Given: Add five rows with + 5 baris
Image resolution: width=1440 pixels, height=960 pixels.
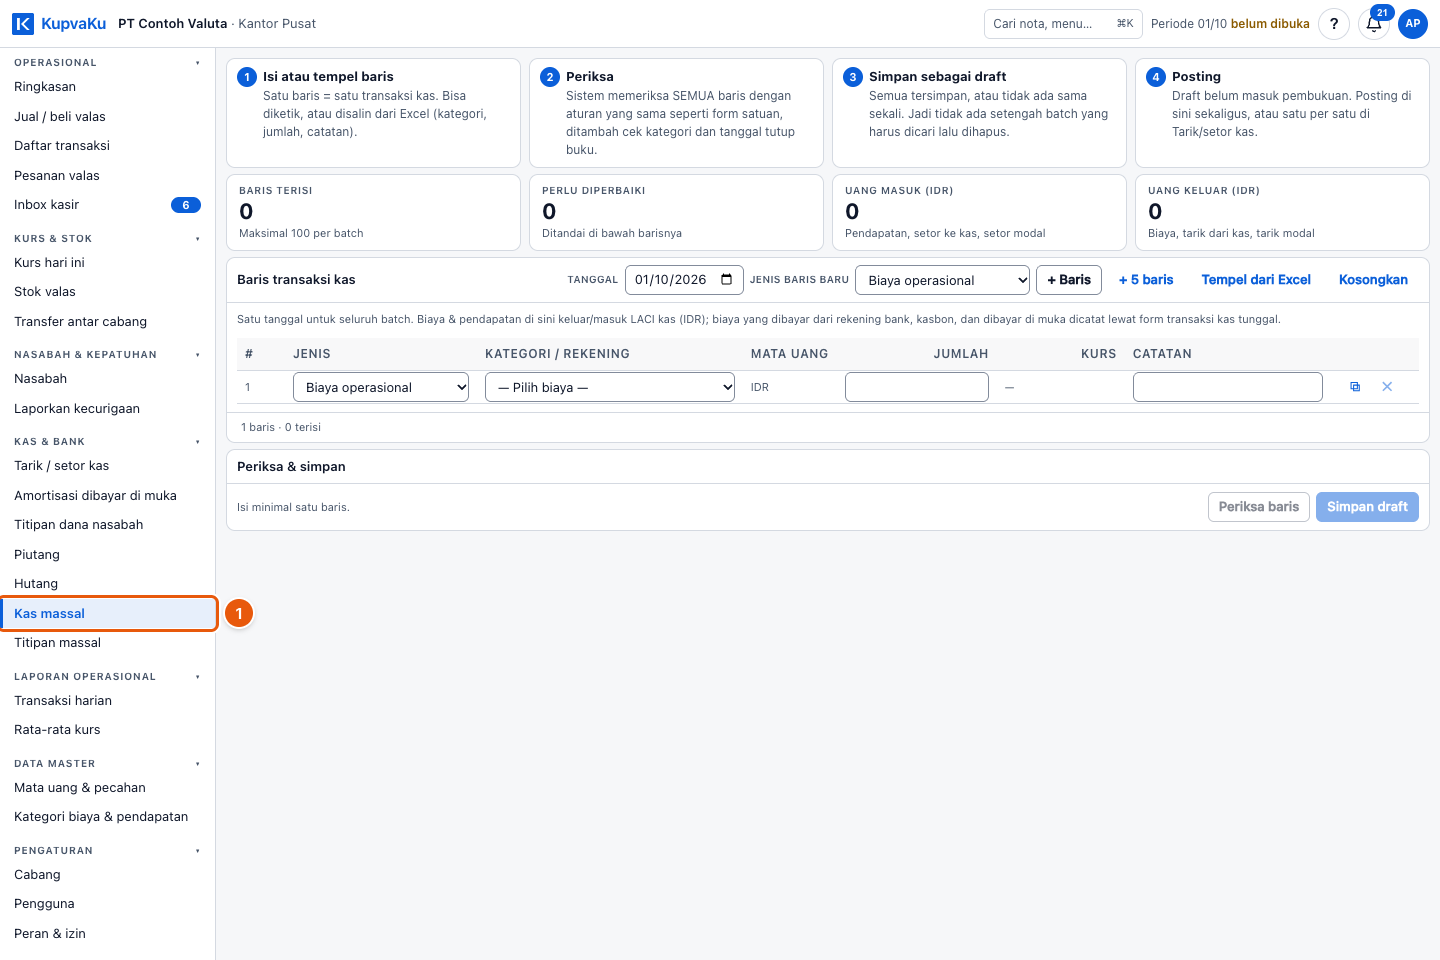Looking at the screenshot, I should pyautogui.click(x=1146, y=280).
